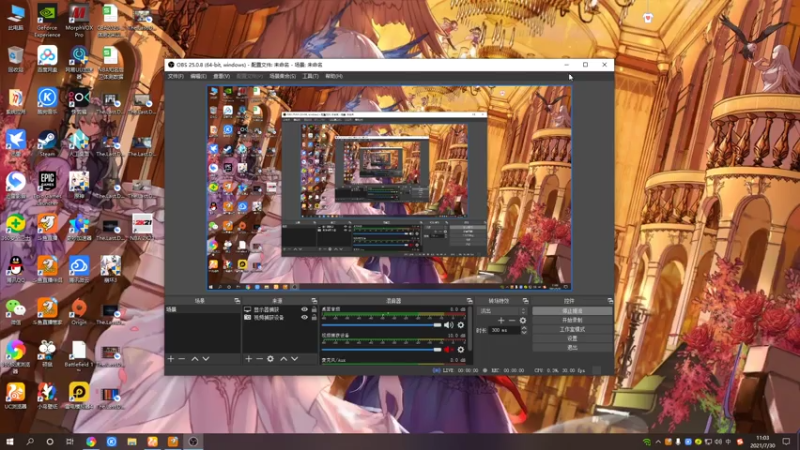This screenshot has width=800, height=450.
Task: Move source up in Sources panel
Action: (x=284, y=359)
